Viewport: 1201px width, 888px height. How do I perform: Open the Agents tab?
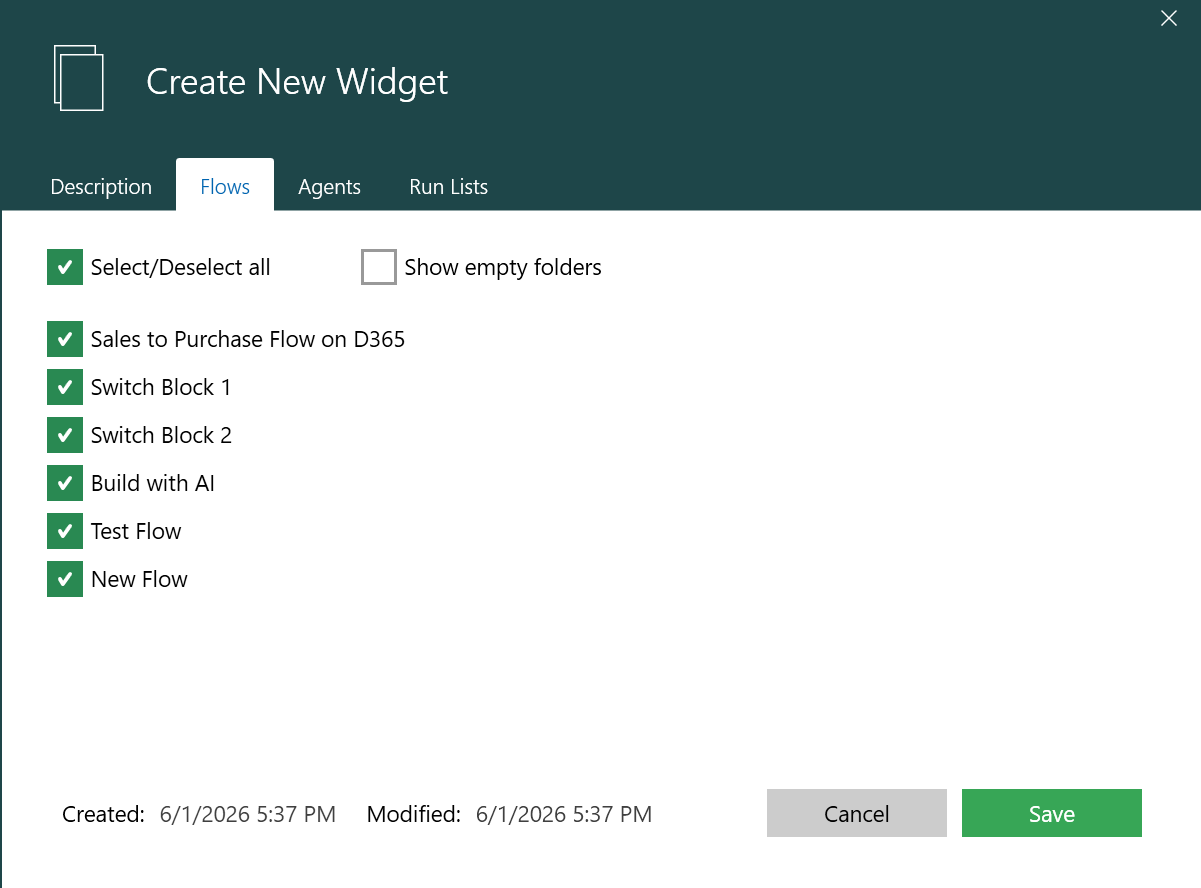(x=329, y=186)
